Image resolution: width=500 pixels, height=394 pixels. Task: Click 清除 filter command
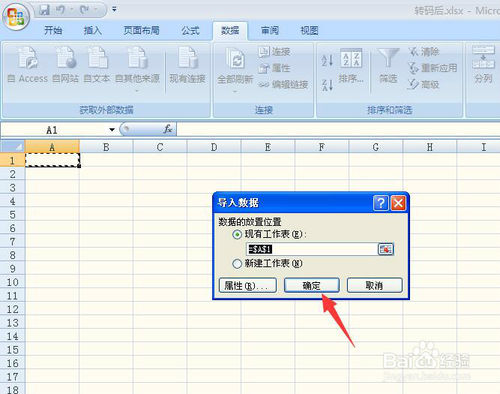point(424,52)
